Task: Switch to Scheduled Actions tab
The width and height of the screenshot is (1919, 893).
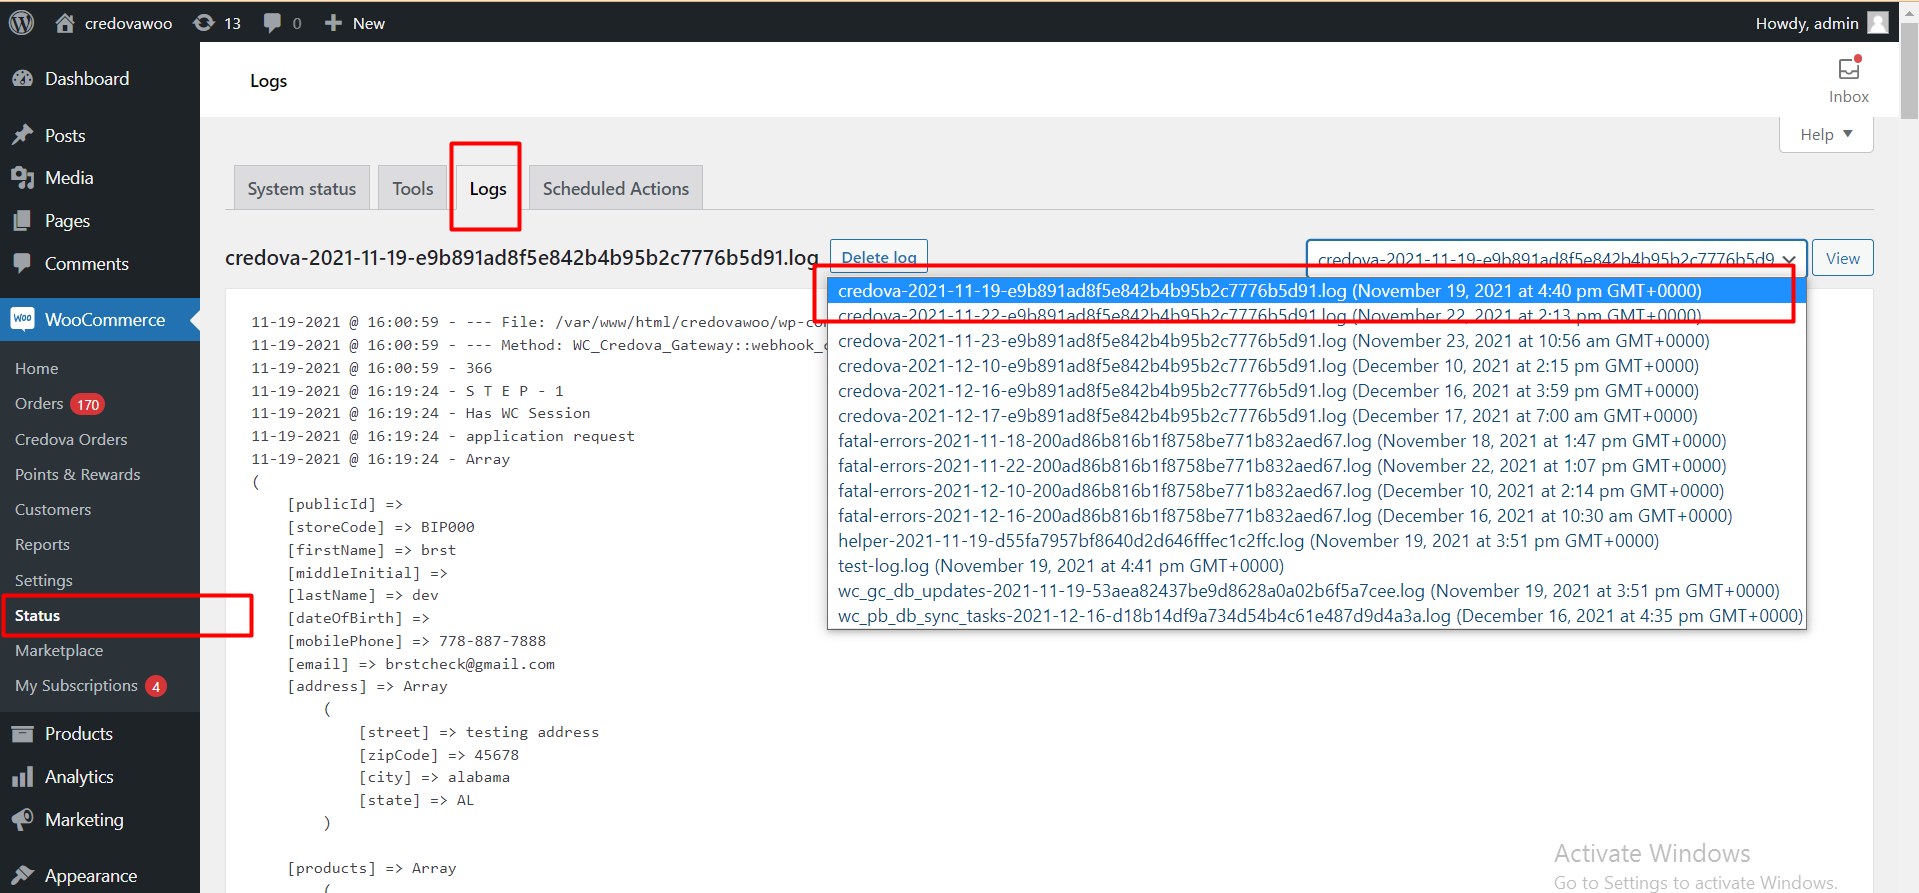Action: (x=616, y=188)
